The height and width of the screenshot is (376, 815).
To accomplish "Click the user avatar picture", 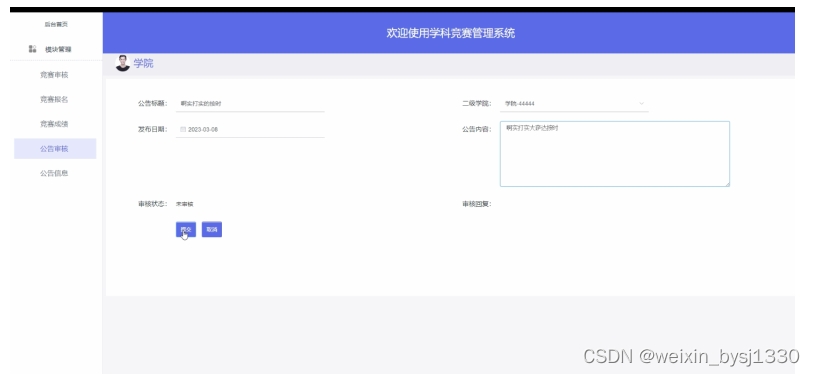I will pos(123,63).
